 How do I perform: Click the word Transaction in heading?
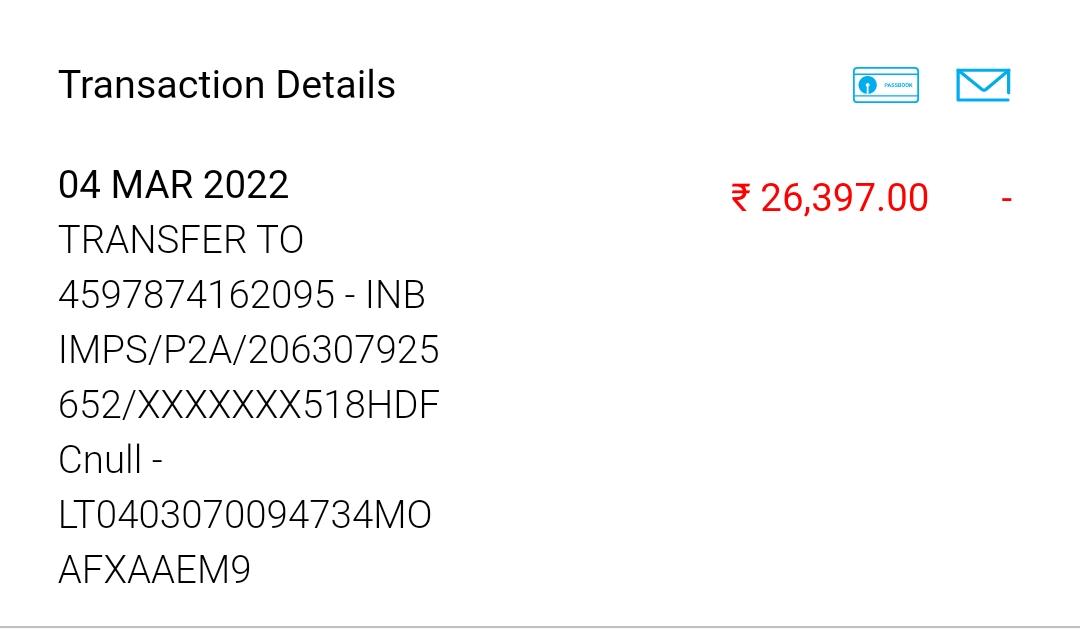coord(162,85)
